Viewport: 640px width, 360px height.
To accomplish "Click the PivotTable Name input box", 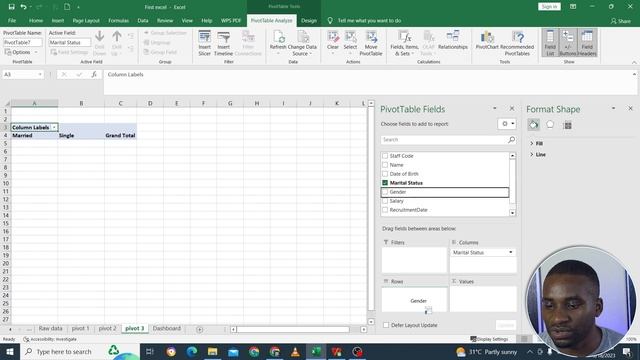I will point(23,42).
